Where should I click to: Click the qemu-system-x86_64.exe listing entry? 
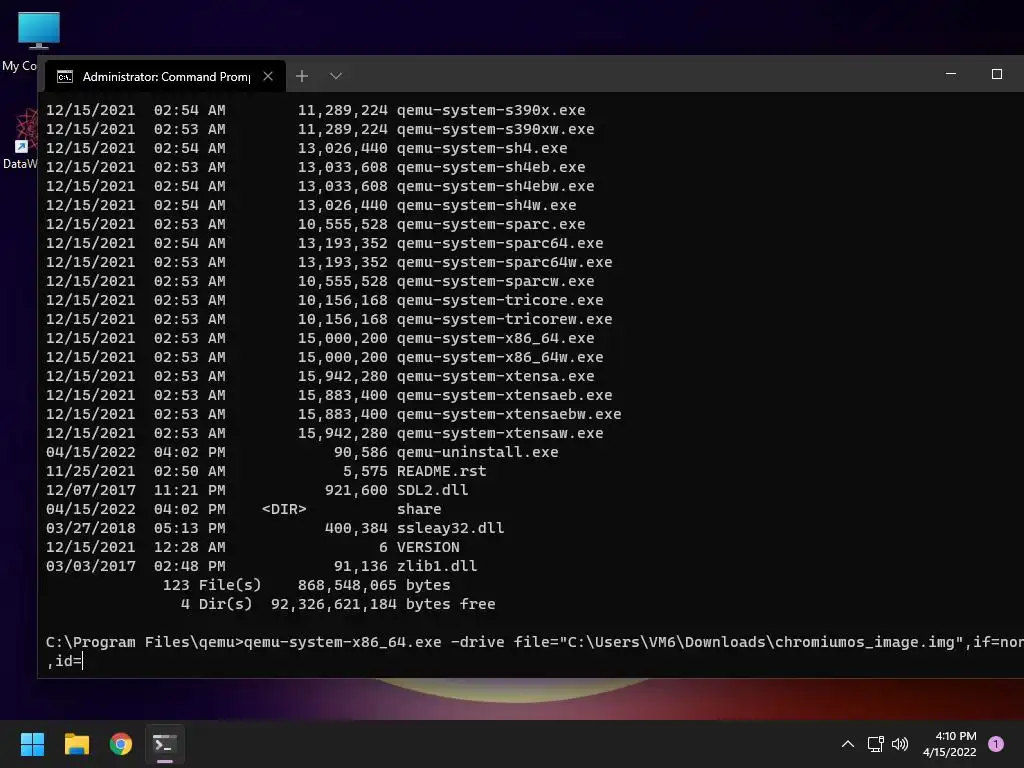495,338
